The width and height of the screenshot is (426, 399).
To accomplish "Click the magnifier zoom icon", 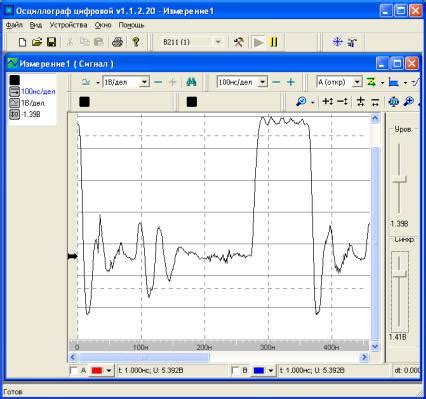I will [301, 101].
